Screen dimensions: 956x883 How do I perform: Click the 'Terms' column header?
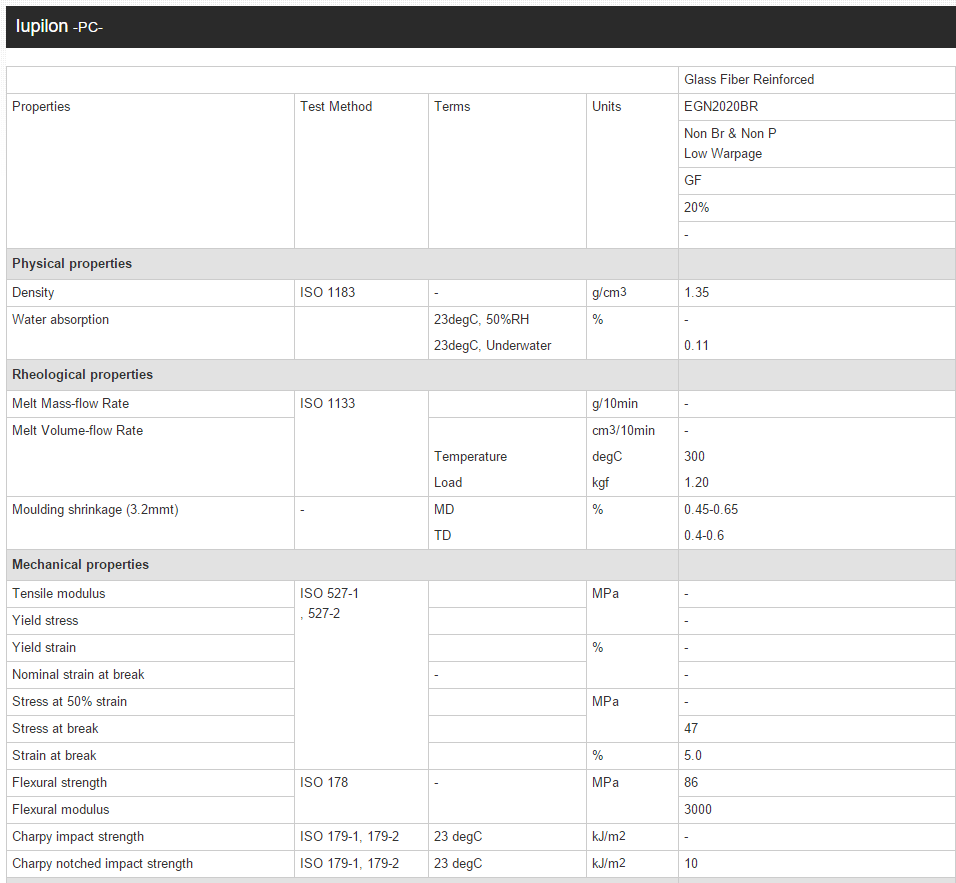[x=452, y=106]
